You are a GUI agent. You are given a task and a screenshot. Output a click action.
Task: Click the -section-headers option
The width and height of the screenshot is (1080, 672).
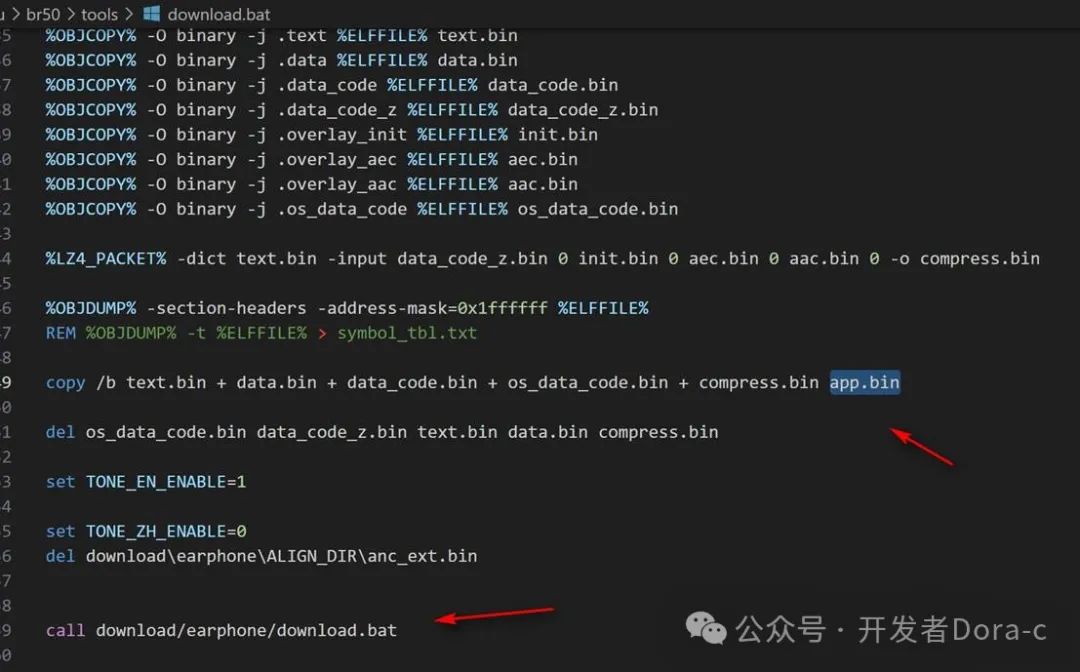226,308
